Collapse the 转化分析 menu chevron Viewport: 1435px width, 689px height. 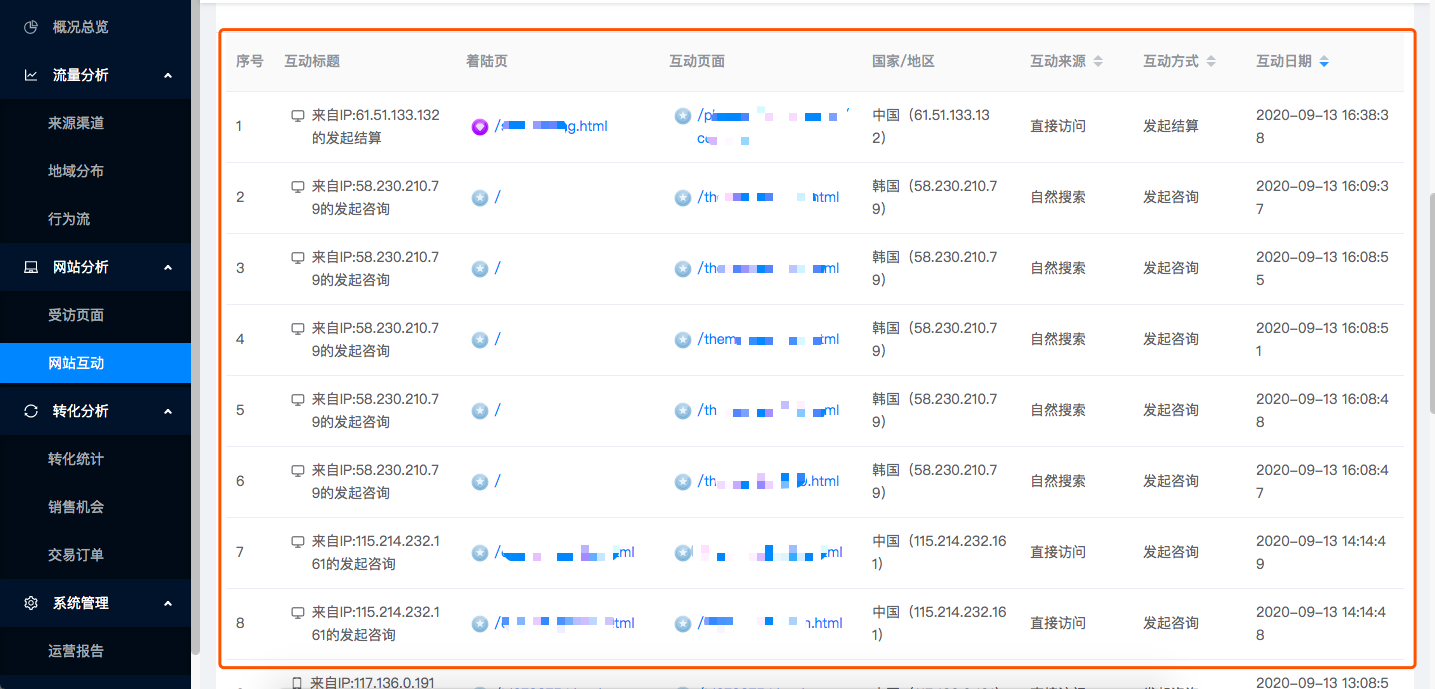tap(167, 411)
